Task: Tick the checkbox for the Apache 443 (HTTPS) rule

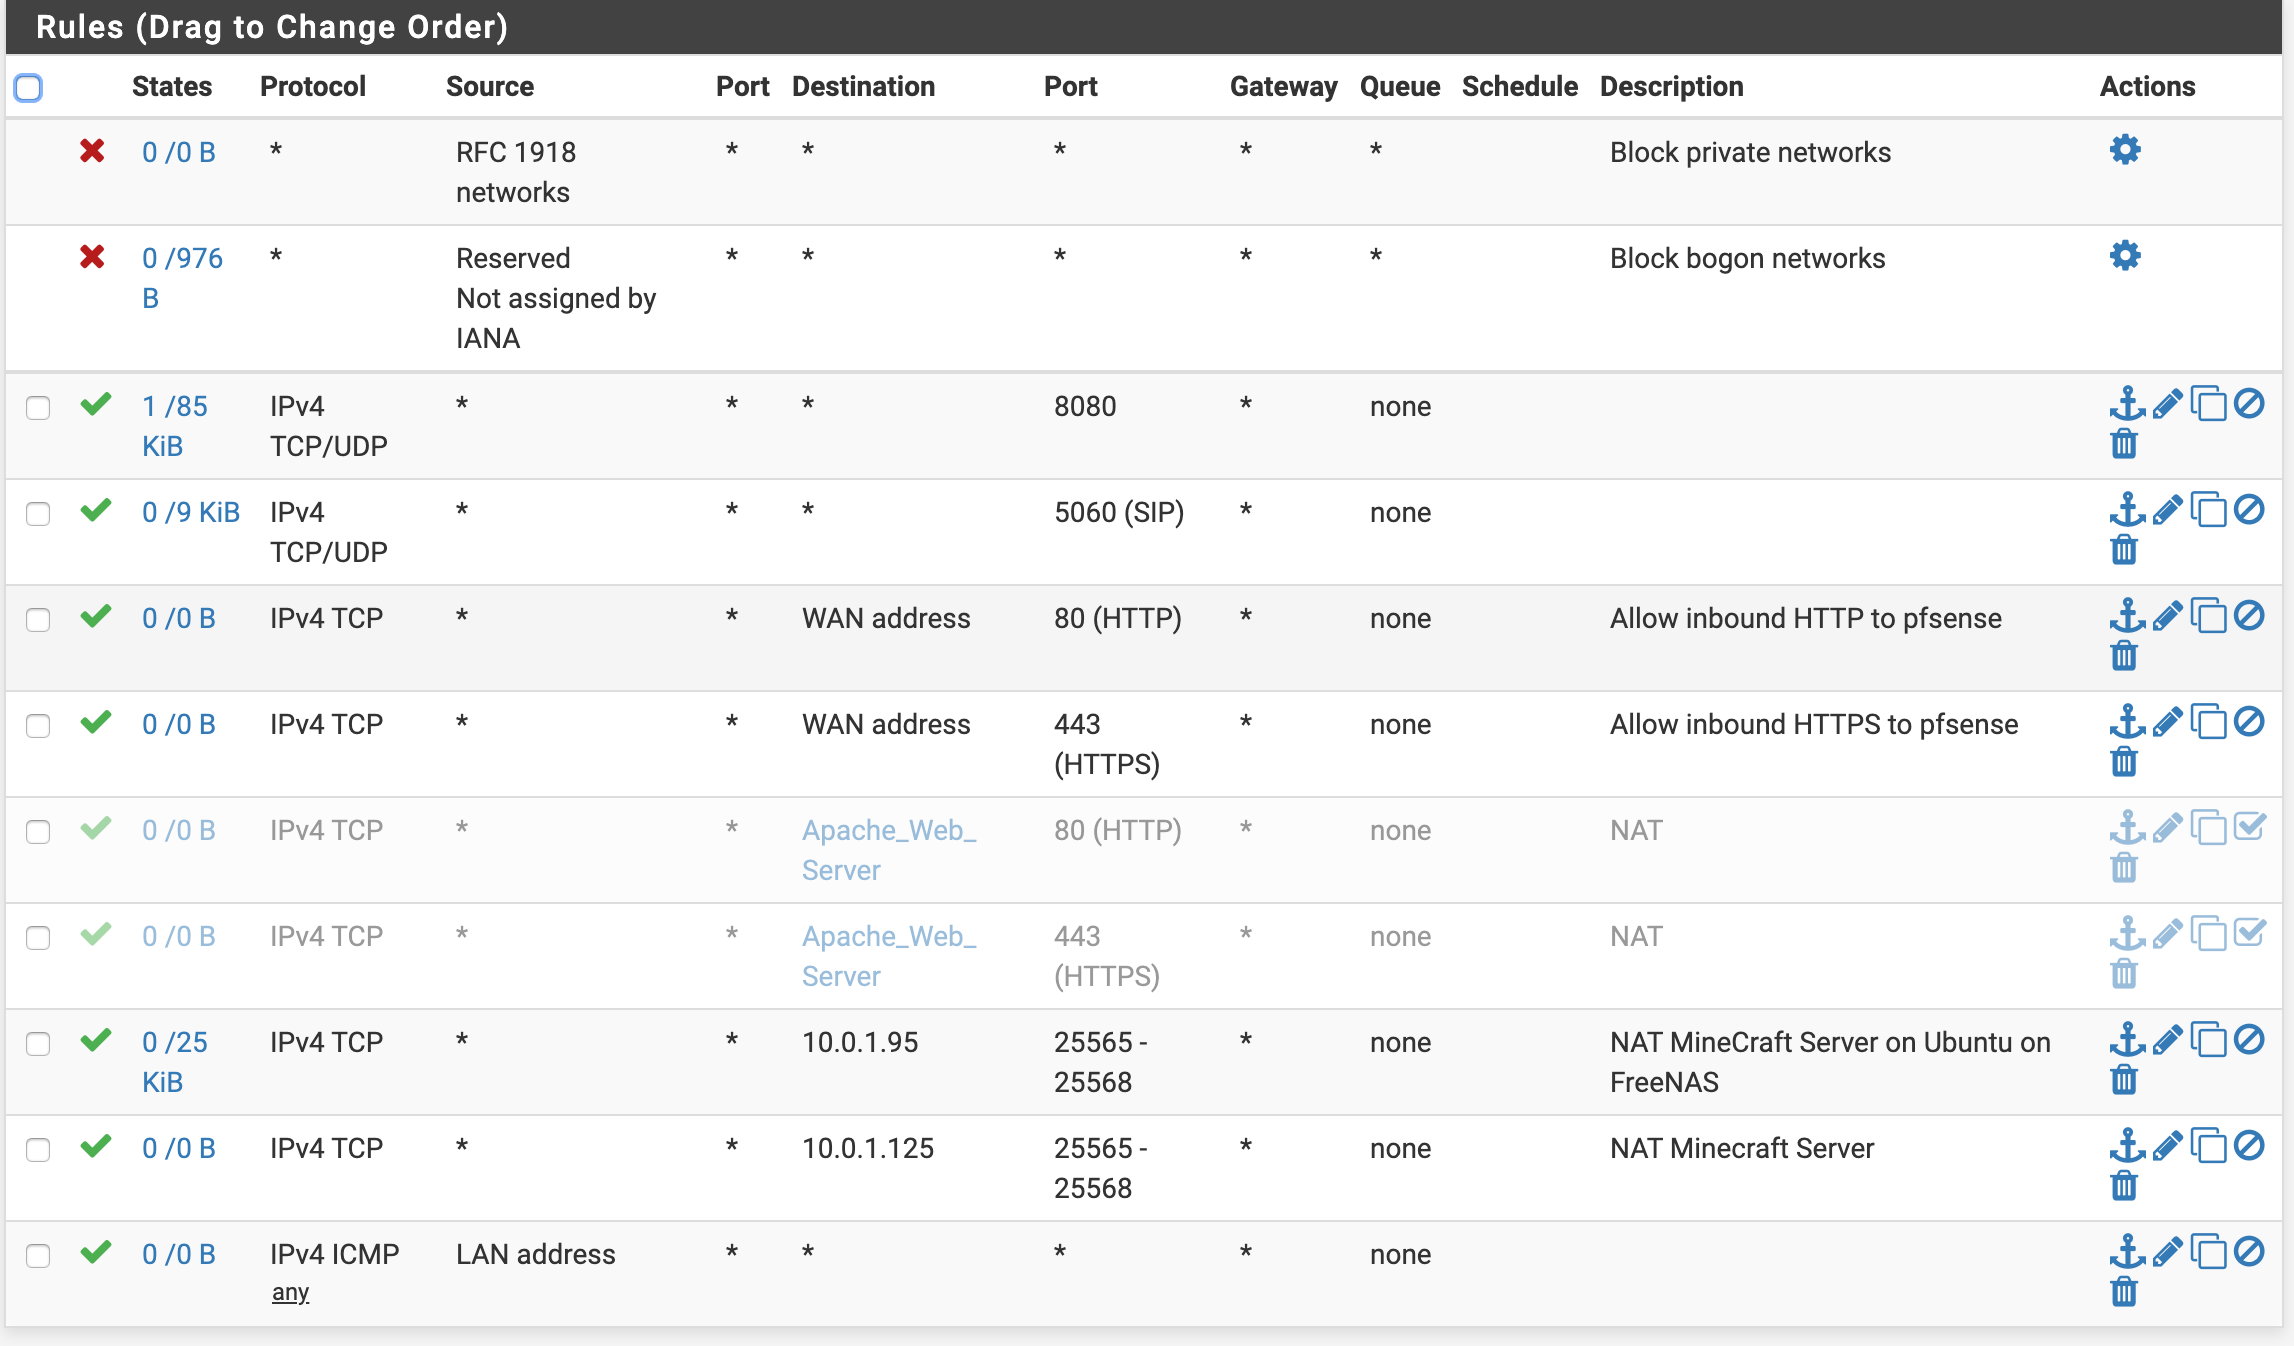Action: coord(38,938)
